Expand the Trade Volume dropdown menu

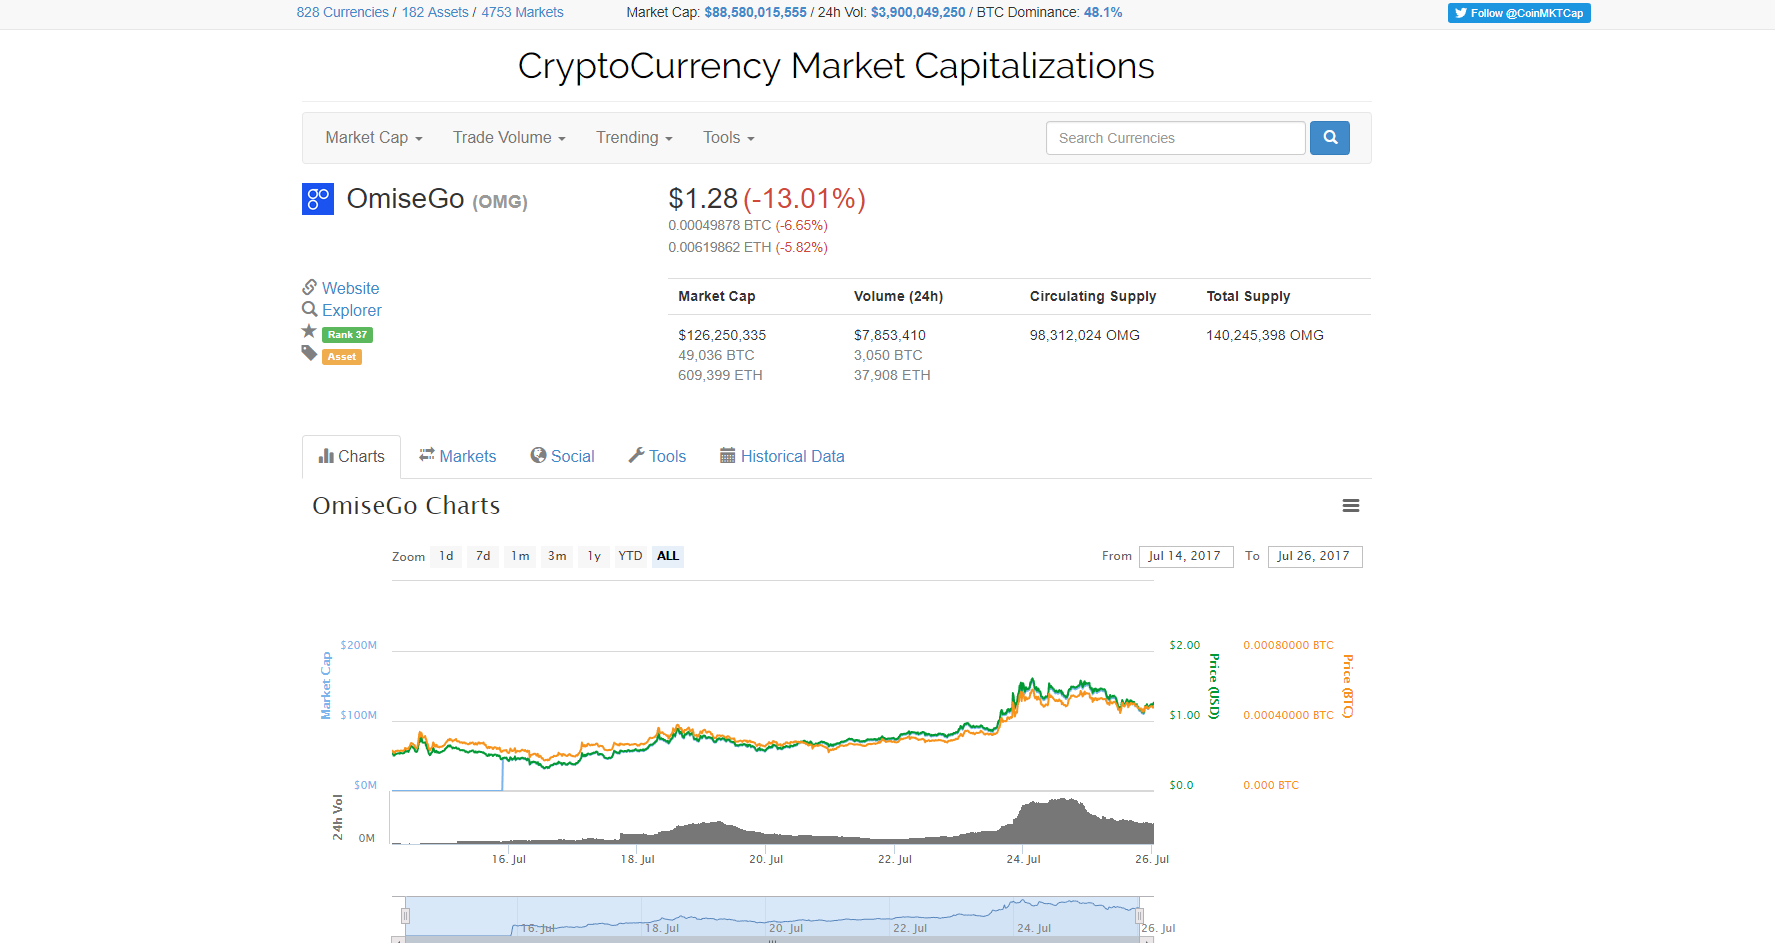(509, 138)
